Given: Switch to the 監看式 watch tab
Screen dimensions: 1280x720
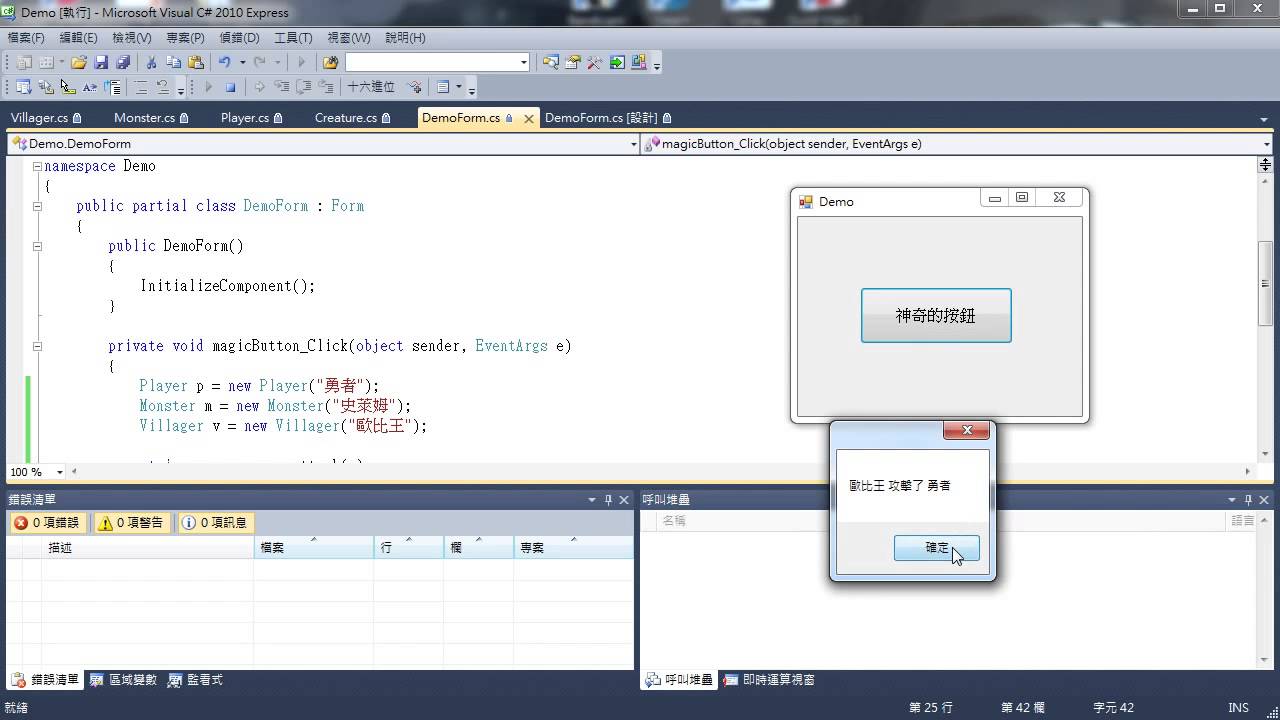Looking at the screenshot, I should pos(195,680).
